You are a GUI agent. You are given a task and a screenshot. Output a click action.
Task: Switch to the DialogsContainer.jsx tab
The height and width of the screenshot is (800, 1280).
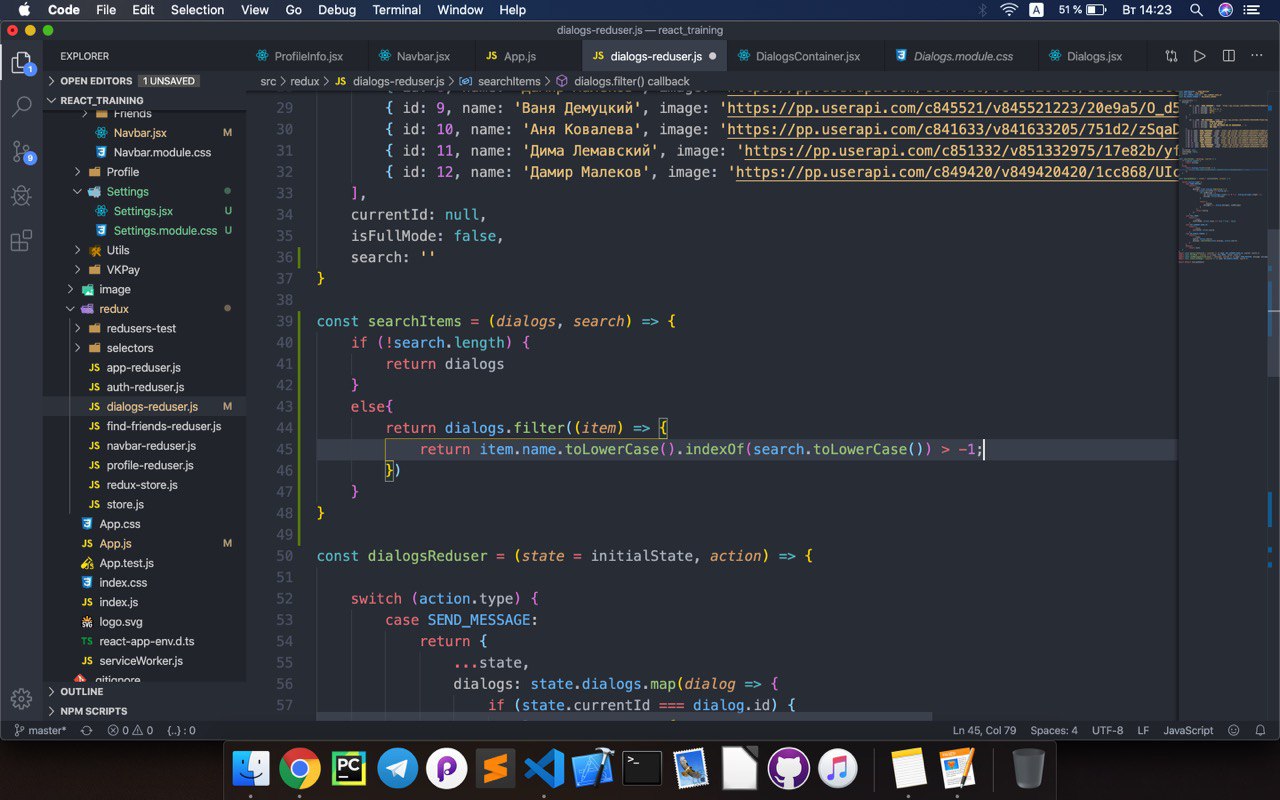[x=807, y=56]
